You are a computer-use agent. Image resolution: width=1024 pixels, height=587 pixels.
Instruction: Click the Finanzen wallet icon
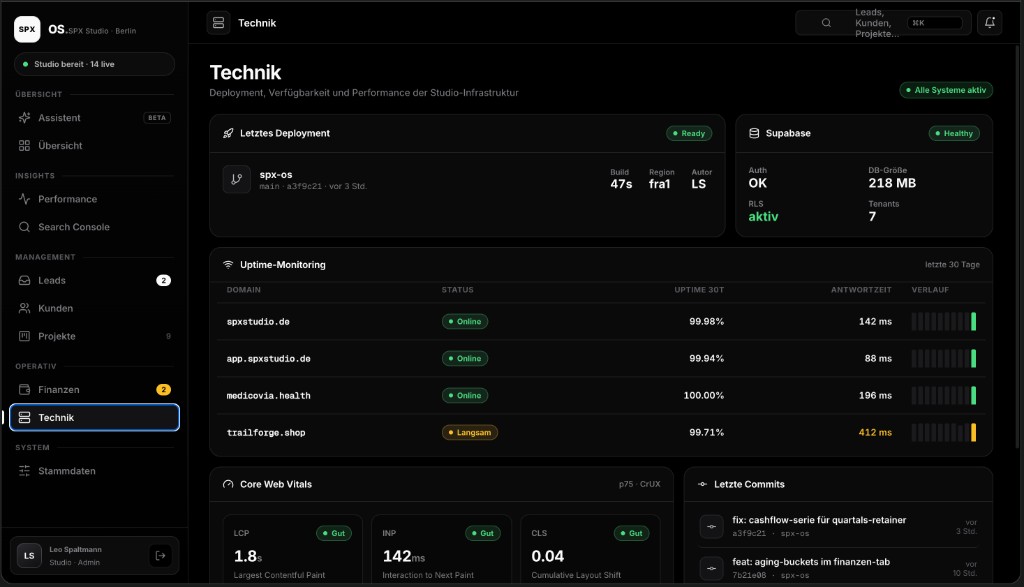click(24, 390)
